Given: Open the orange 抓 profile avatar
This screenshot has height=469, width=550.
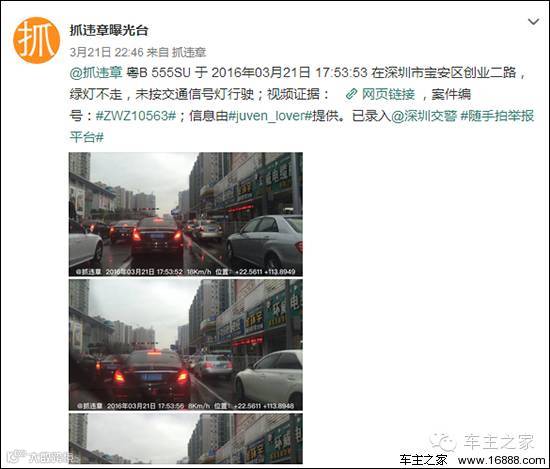Looking at the screenshot, I should 36,40.
